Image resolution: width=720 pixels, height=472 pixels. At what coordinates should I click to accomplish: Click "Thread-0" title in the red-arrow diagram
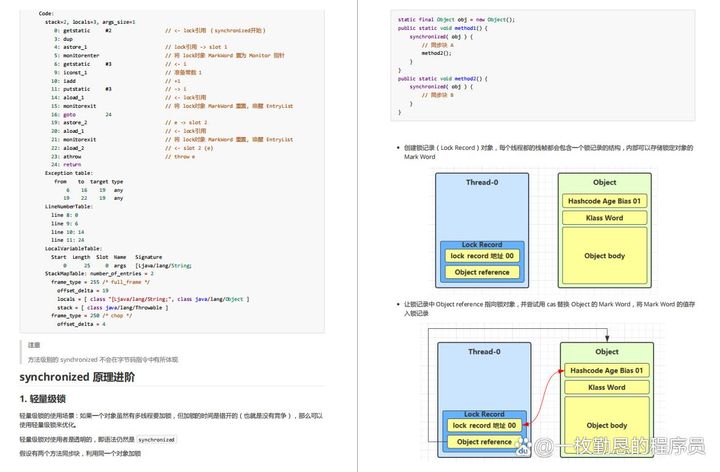pyautogui.click(x=484, y=352)
